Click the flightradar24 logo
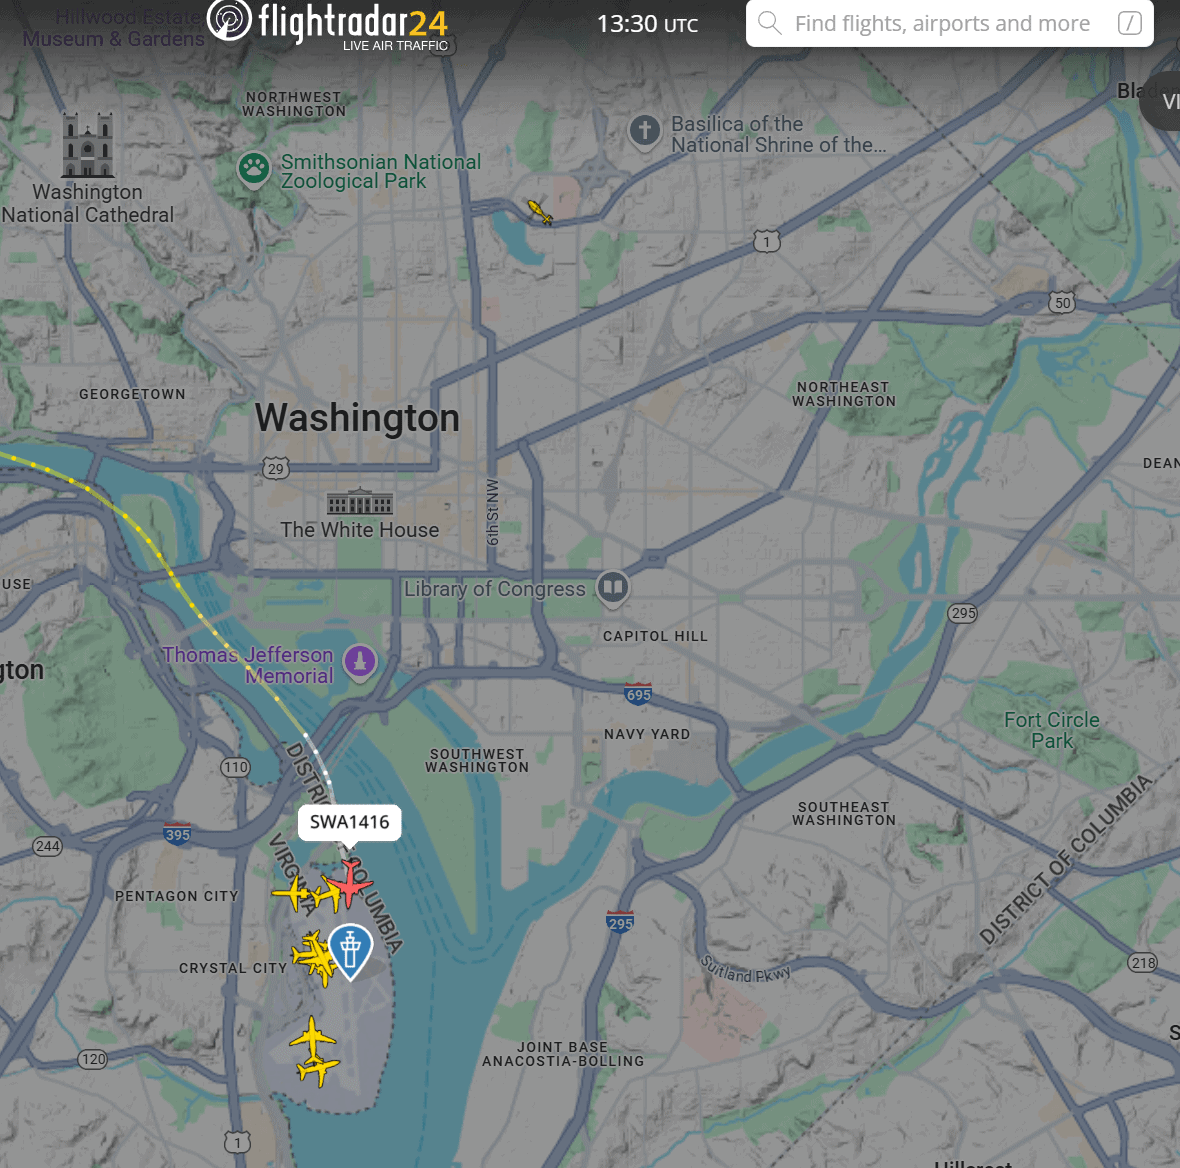This screenshot has width=1180, height=1168. (x=327, y=24)
